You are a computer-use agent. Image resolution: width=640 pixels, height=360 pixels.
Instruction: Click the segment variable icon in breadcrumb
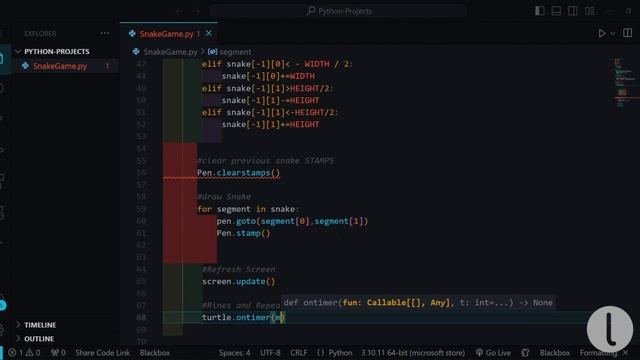click(212, 52)
